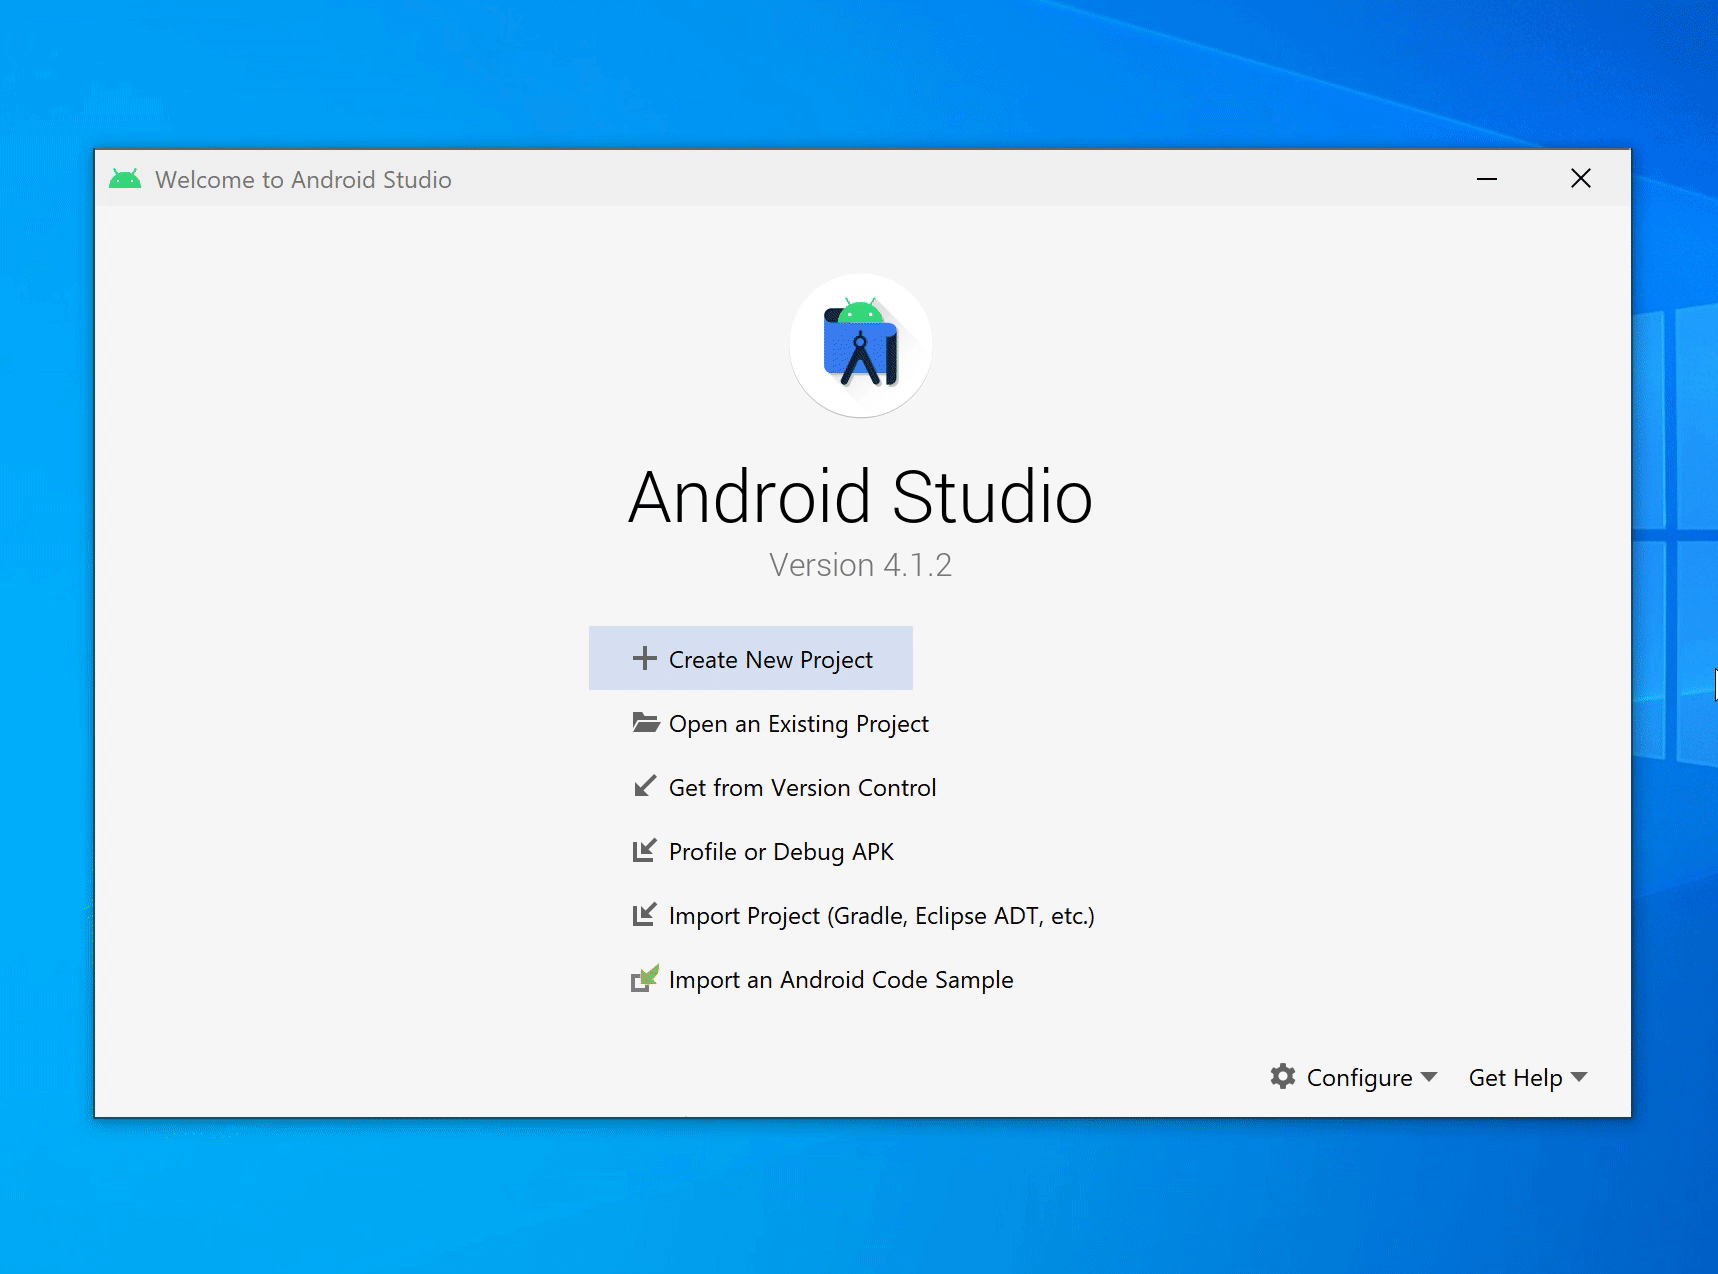Image resolution: width=1718 pixels, height=1274 pixels.
Task: Click the chevron arrow beside Configure
Action: click(1430, 1077)
